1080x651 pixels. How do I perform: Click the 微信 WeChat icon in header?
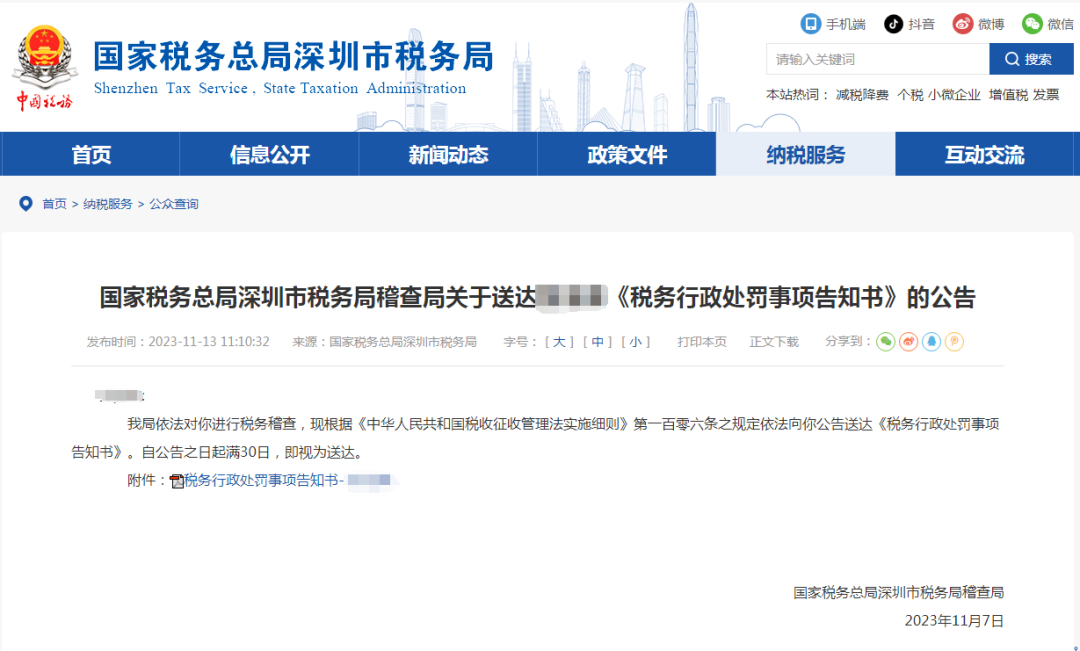(1032, 24)
